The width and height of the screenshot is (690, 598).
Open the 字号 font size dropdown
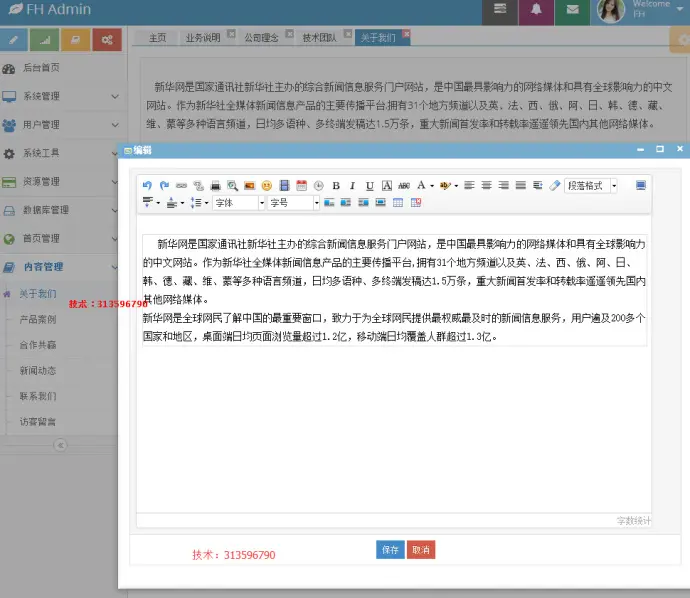point(294,203)
